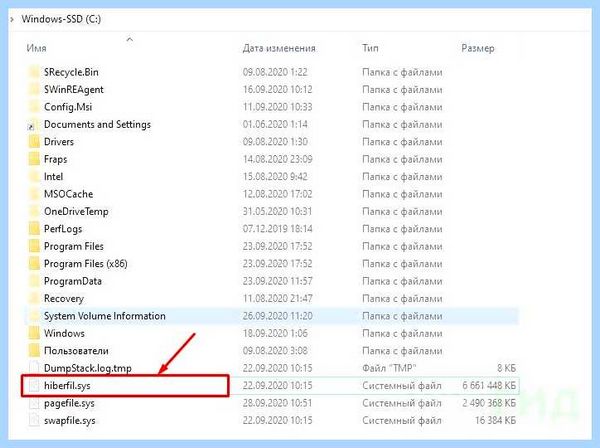Click the date 14.08.2020 23:09
The height and width of the screenshot is (448, 600).
(277, 160)
